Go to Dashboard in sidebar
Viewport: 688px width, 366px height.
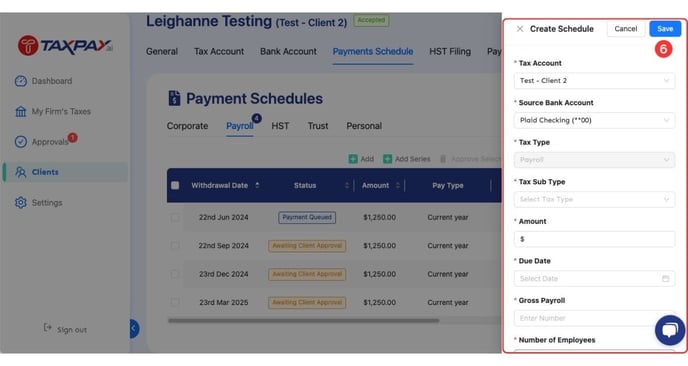[52, 81]
